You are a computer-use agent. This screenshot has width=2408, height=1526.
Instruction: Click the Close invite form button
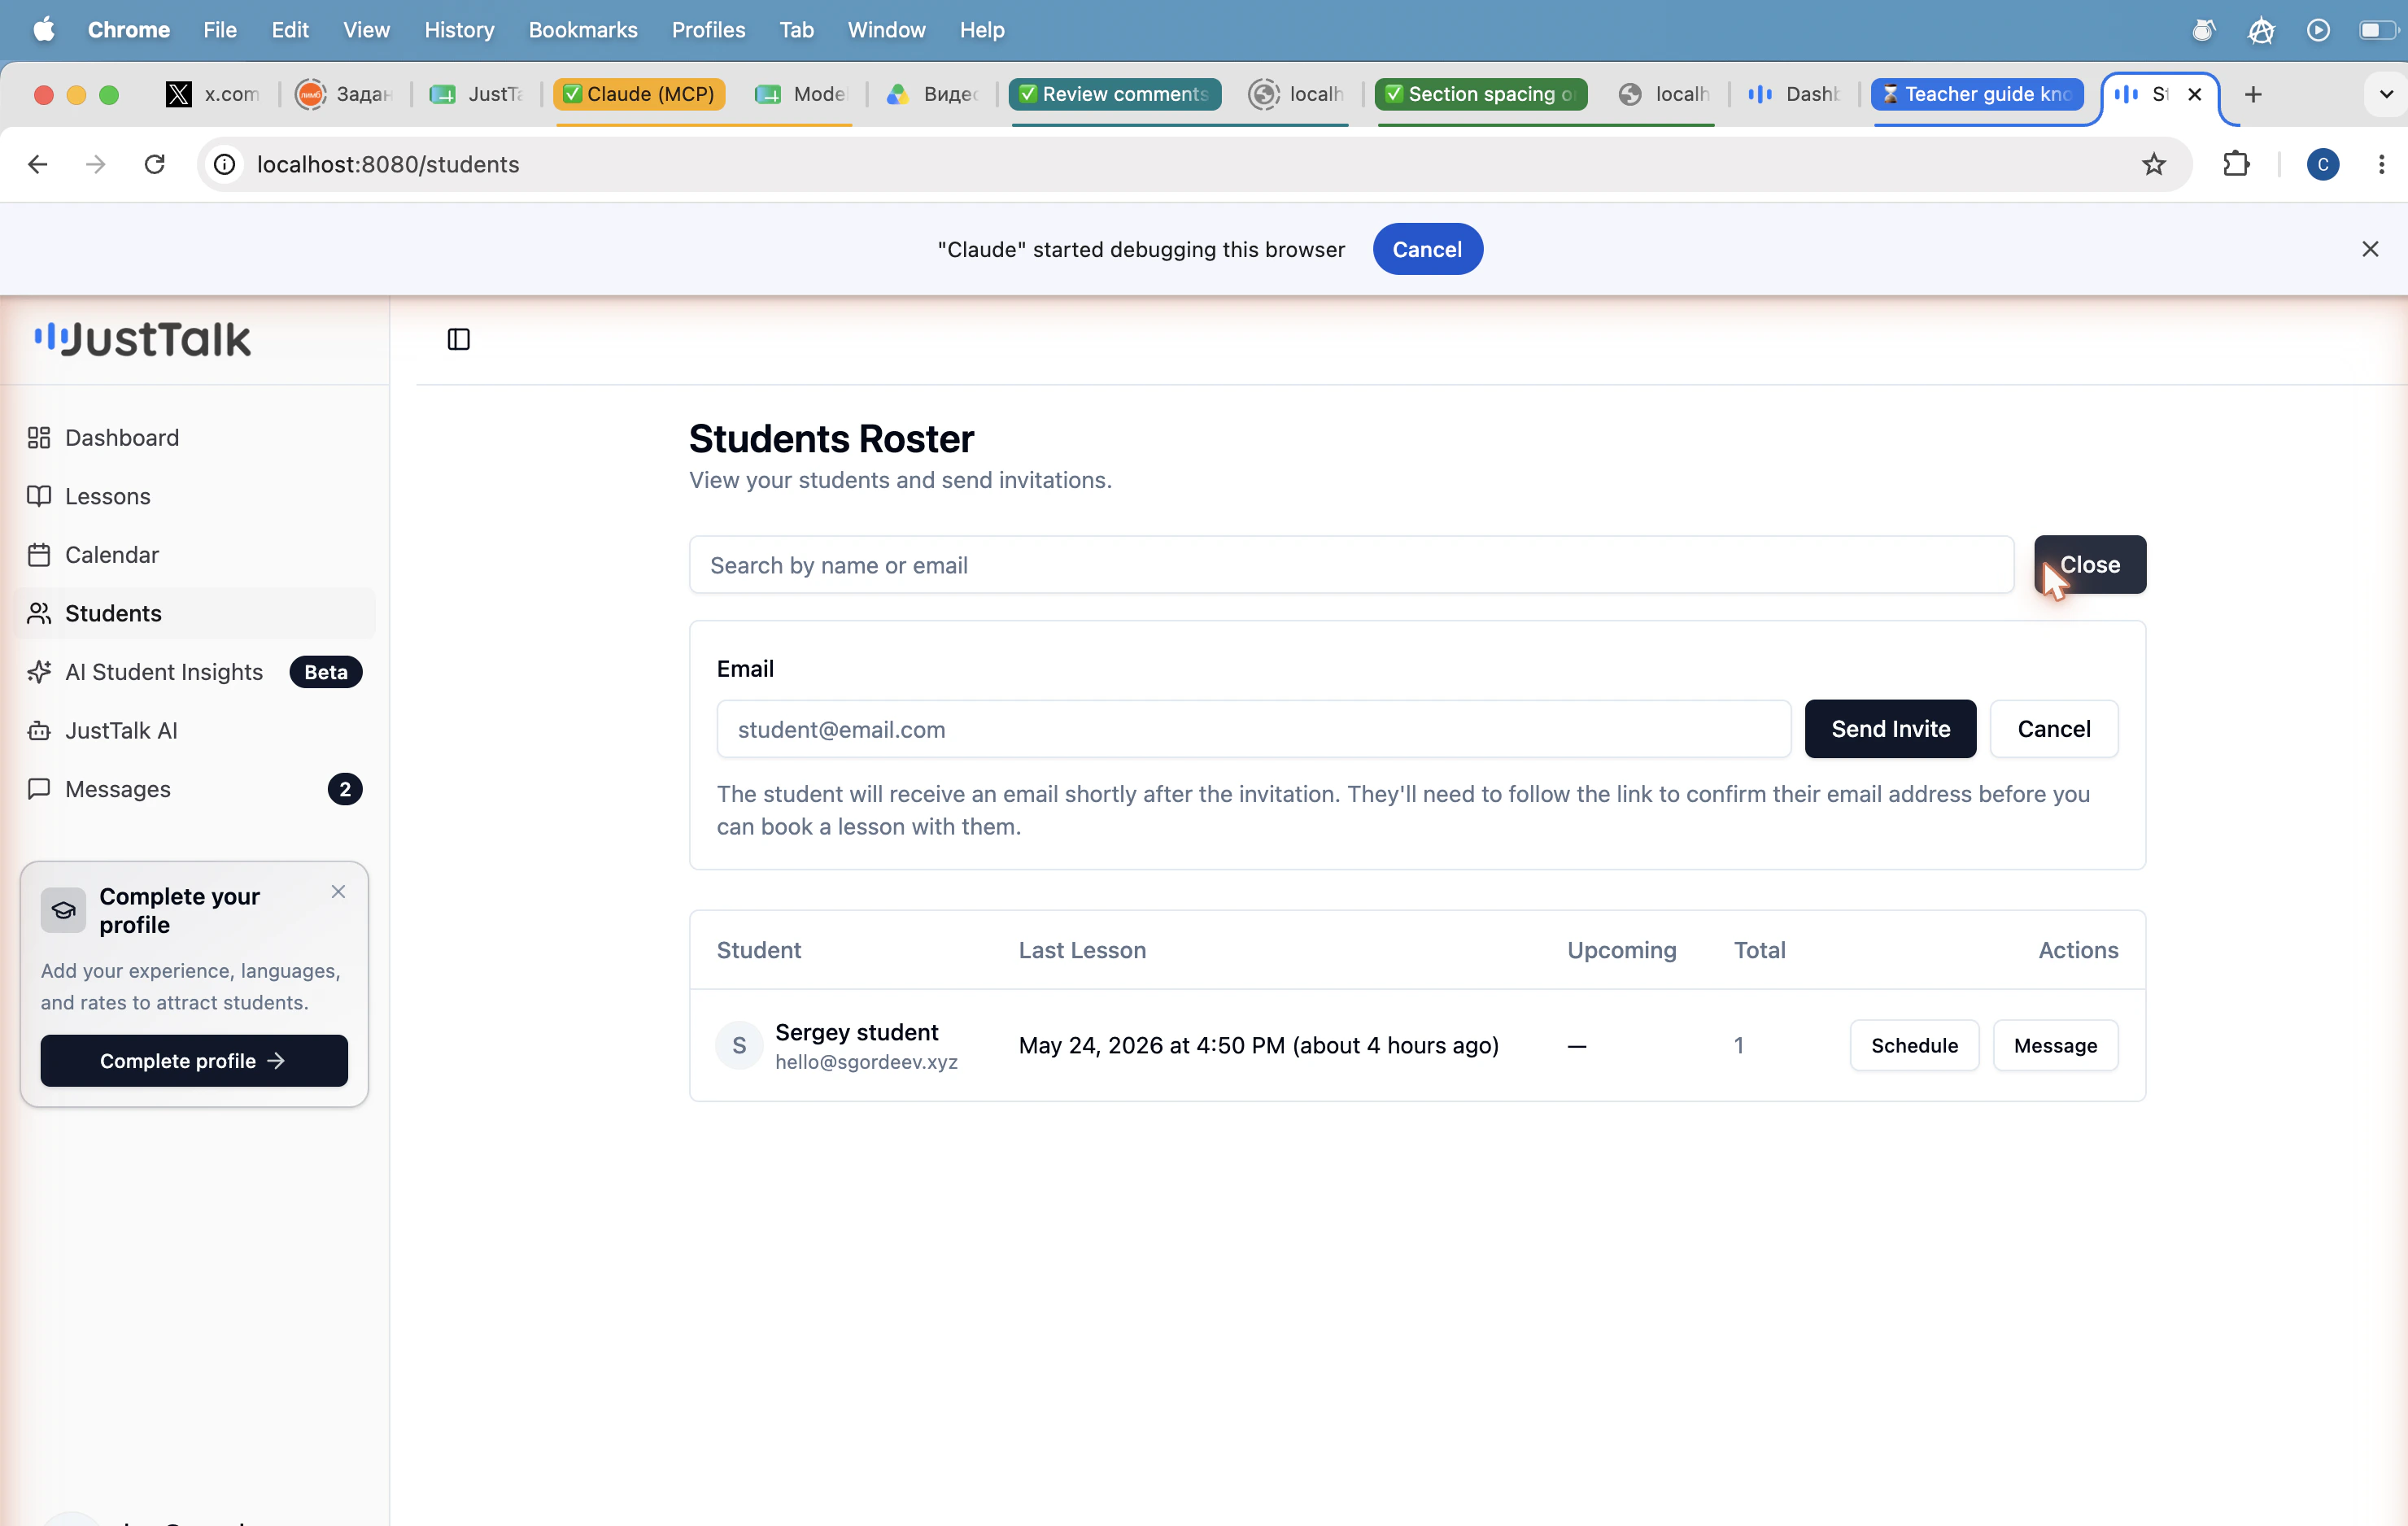pyautogui.click(x=2090, y=564)
